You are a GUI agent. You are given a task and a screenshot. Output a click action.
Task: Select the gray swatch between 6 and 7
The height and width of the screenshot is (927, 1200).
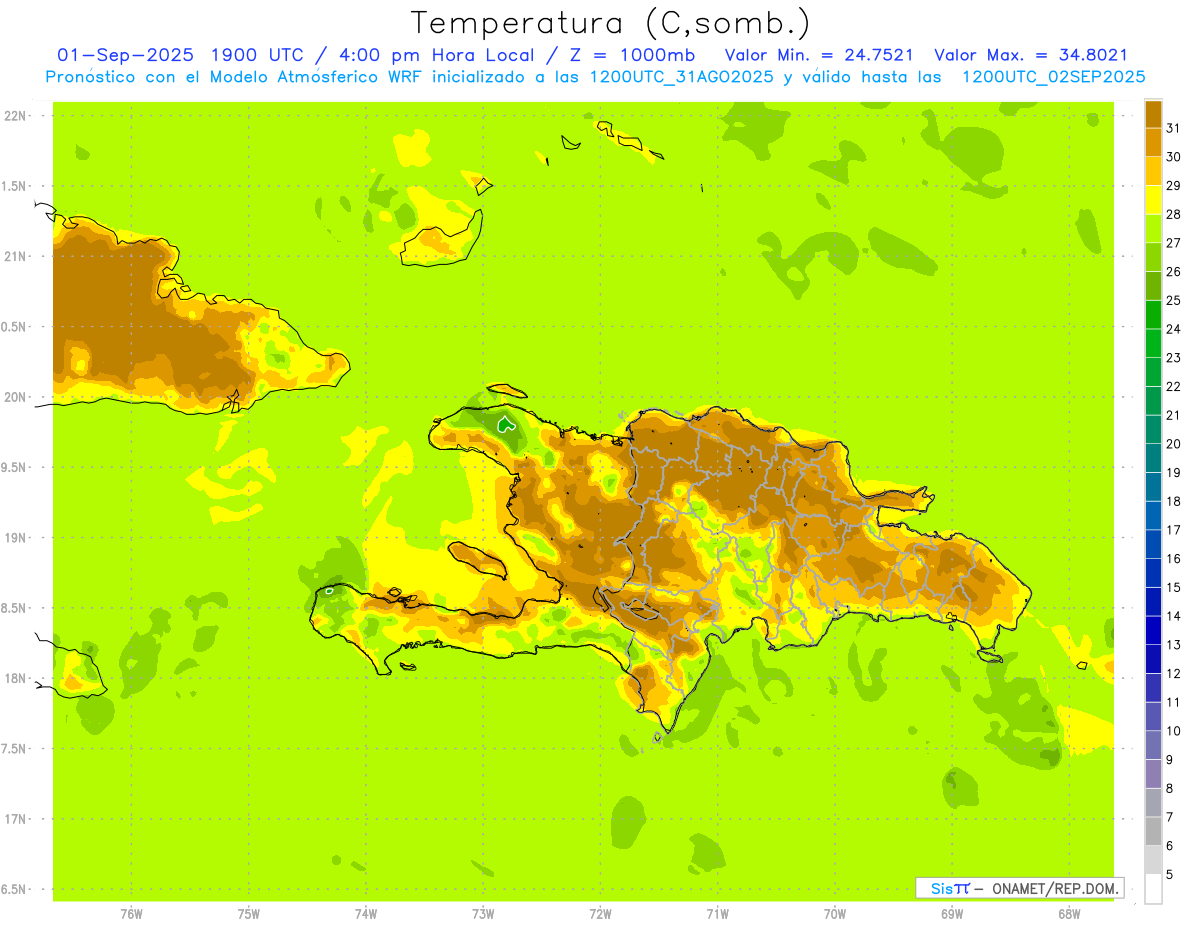1153,832
